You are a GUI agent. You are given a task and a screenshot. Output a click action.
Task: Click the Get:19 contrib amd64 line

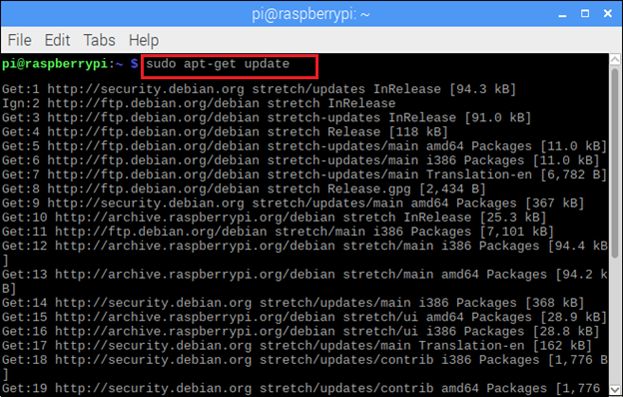[301, 388]
